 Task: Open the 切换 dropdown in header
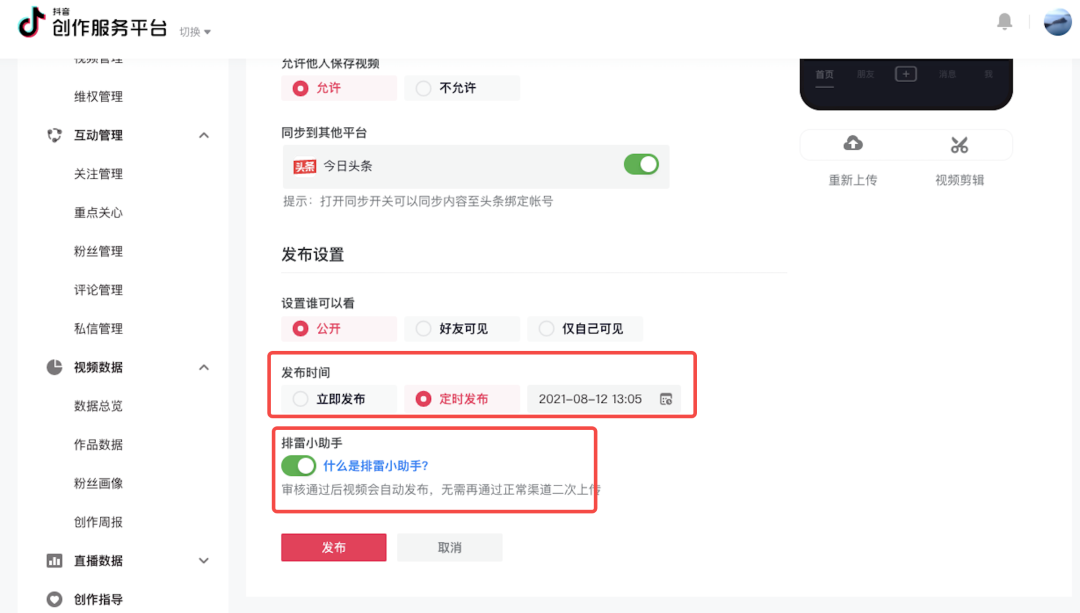coord(195,32)
